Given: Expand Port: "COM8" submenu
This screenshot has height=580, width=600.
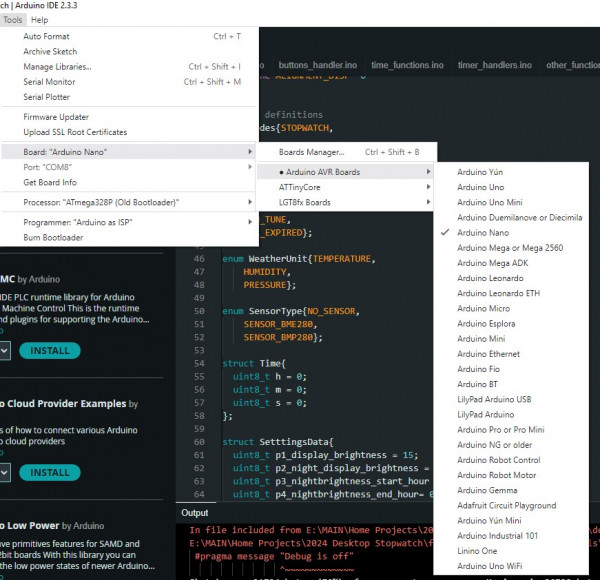Looking at the screenshot, I should 129,167.
